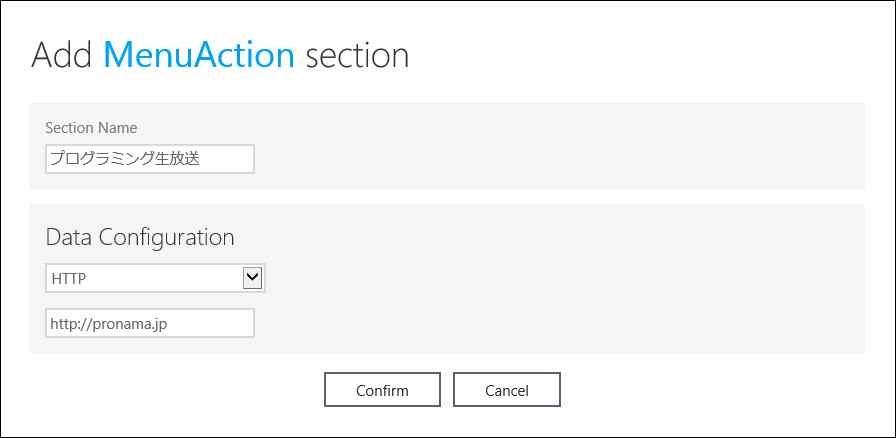Click the word "section" in the title
Viewport: 896px width, 438px height.
[357, 54]
